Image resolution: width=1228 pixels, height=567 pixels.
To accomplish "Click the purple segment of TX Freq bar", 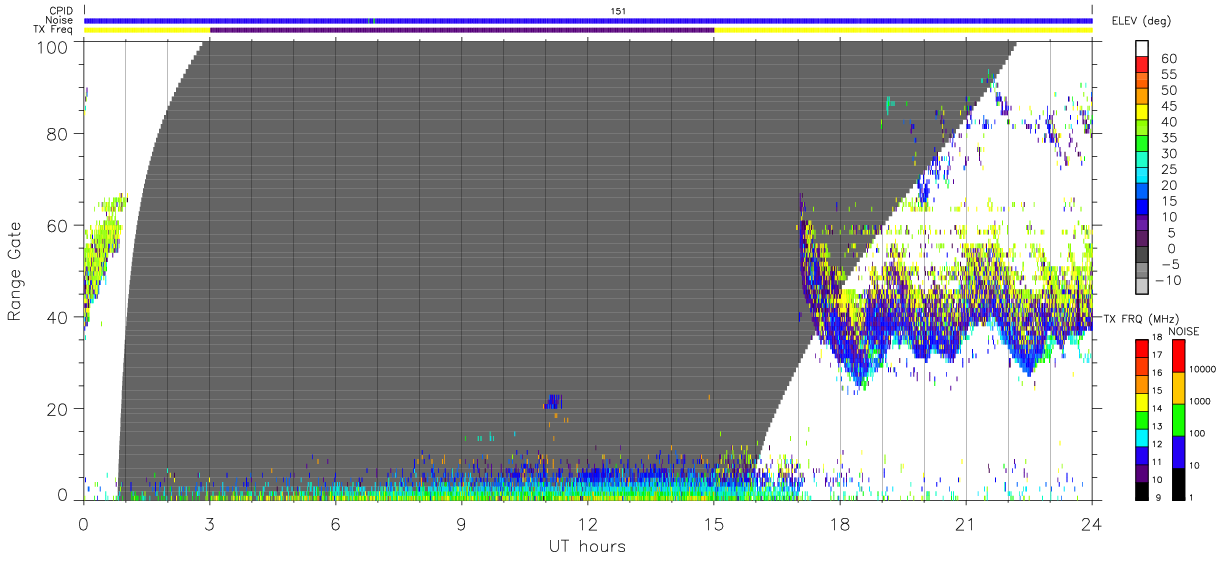I will [x=462, y=30].
